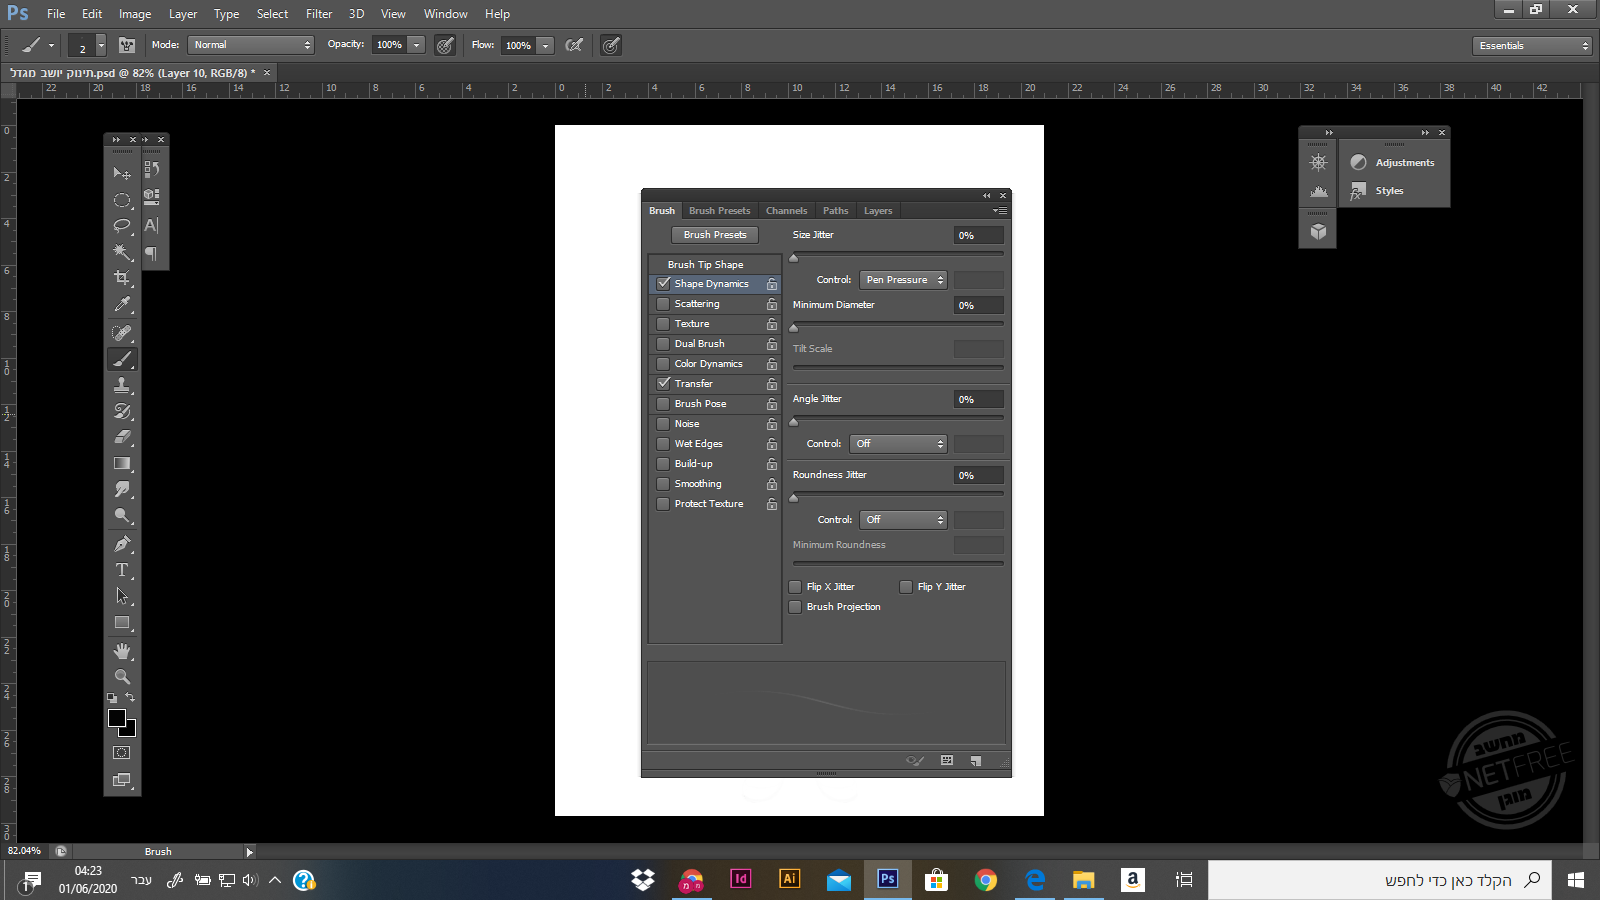This screenshot has height=900, width=1600.
Task: Click the Magic Wand tool
Action: [x=122, y=252]
